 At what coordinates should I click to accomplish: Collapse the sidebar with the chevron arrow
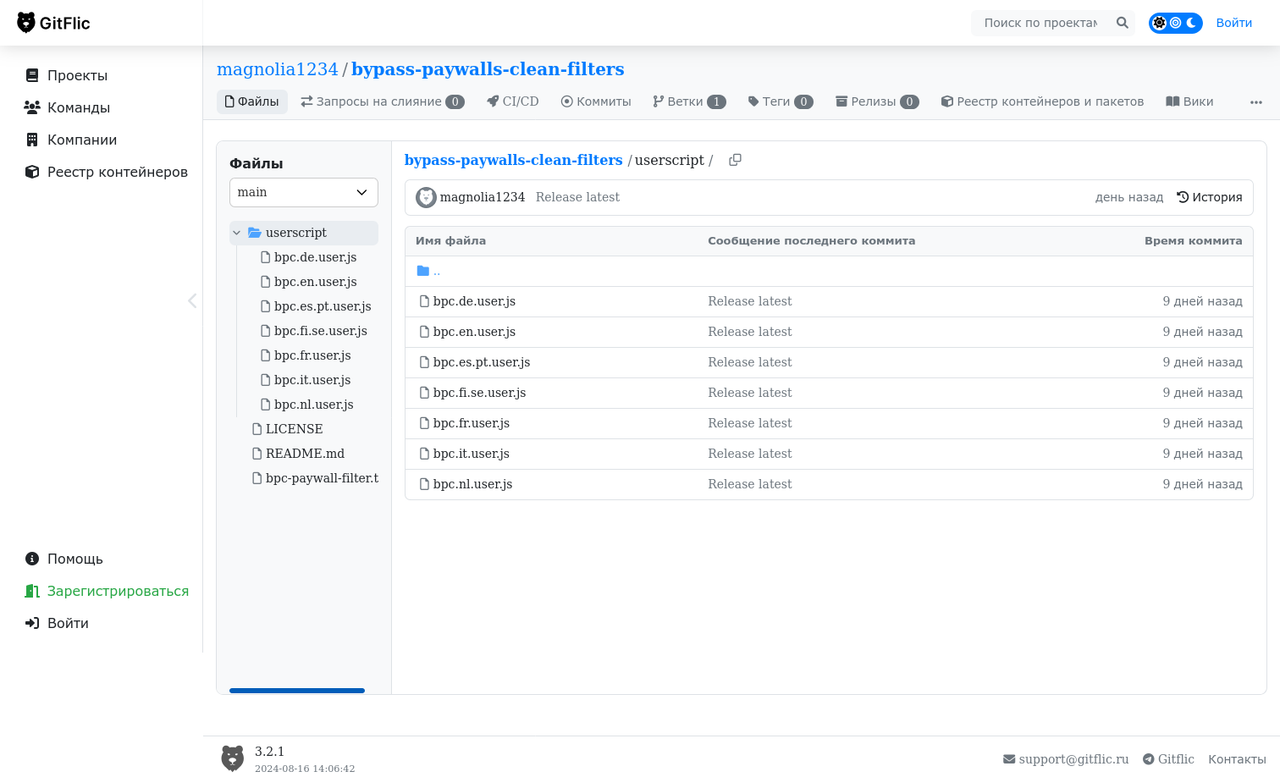[192, 301]
